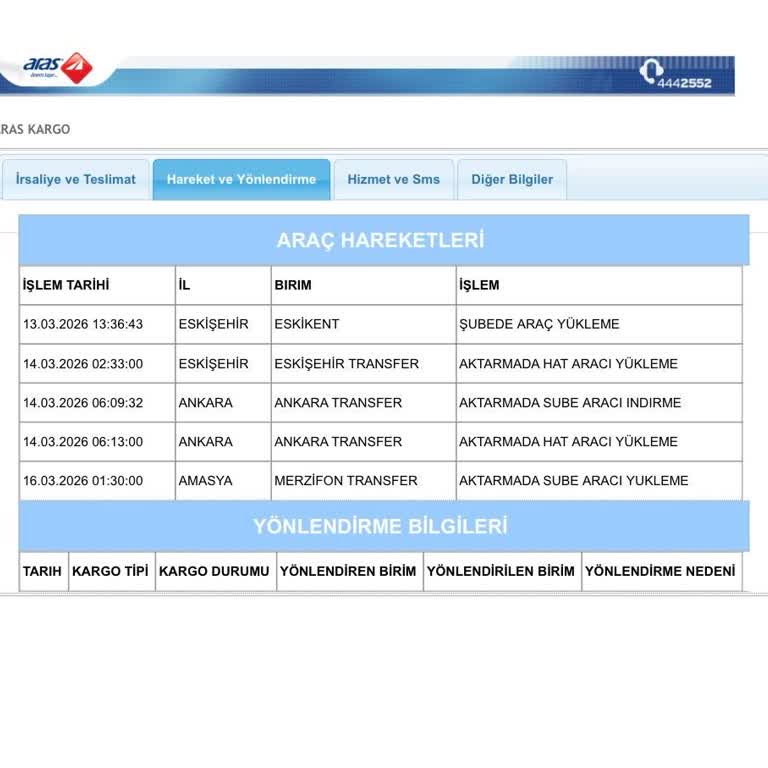
Task: Open the Diğer Bilgiler tab
Action: (x=512, y=179)
